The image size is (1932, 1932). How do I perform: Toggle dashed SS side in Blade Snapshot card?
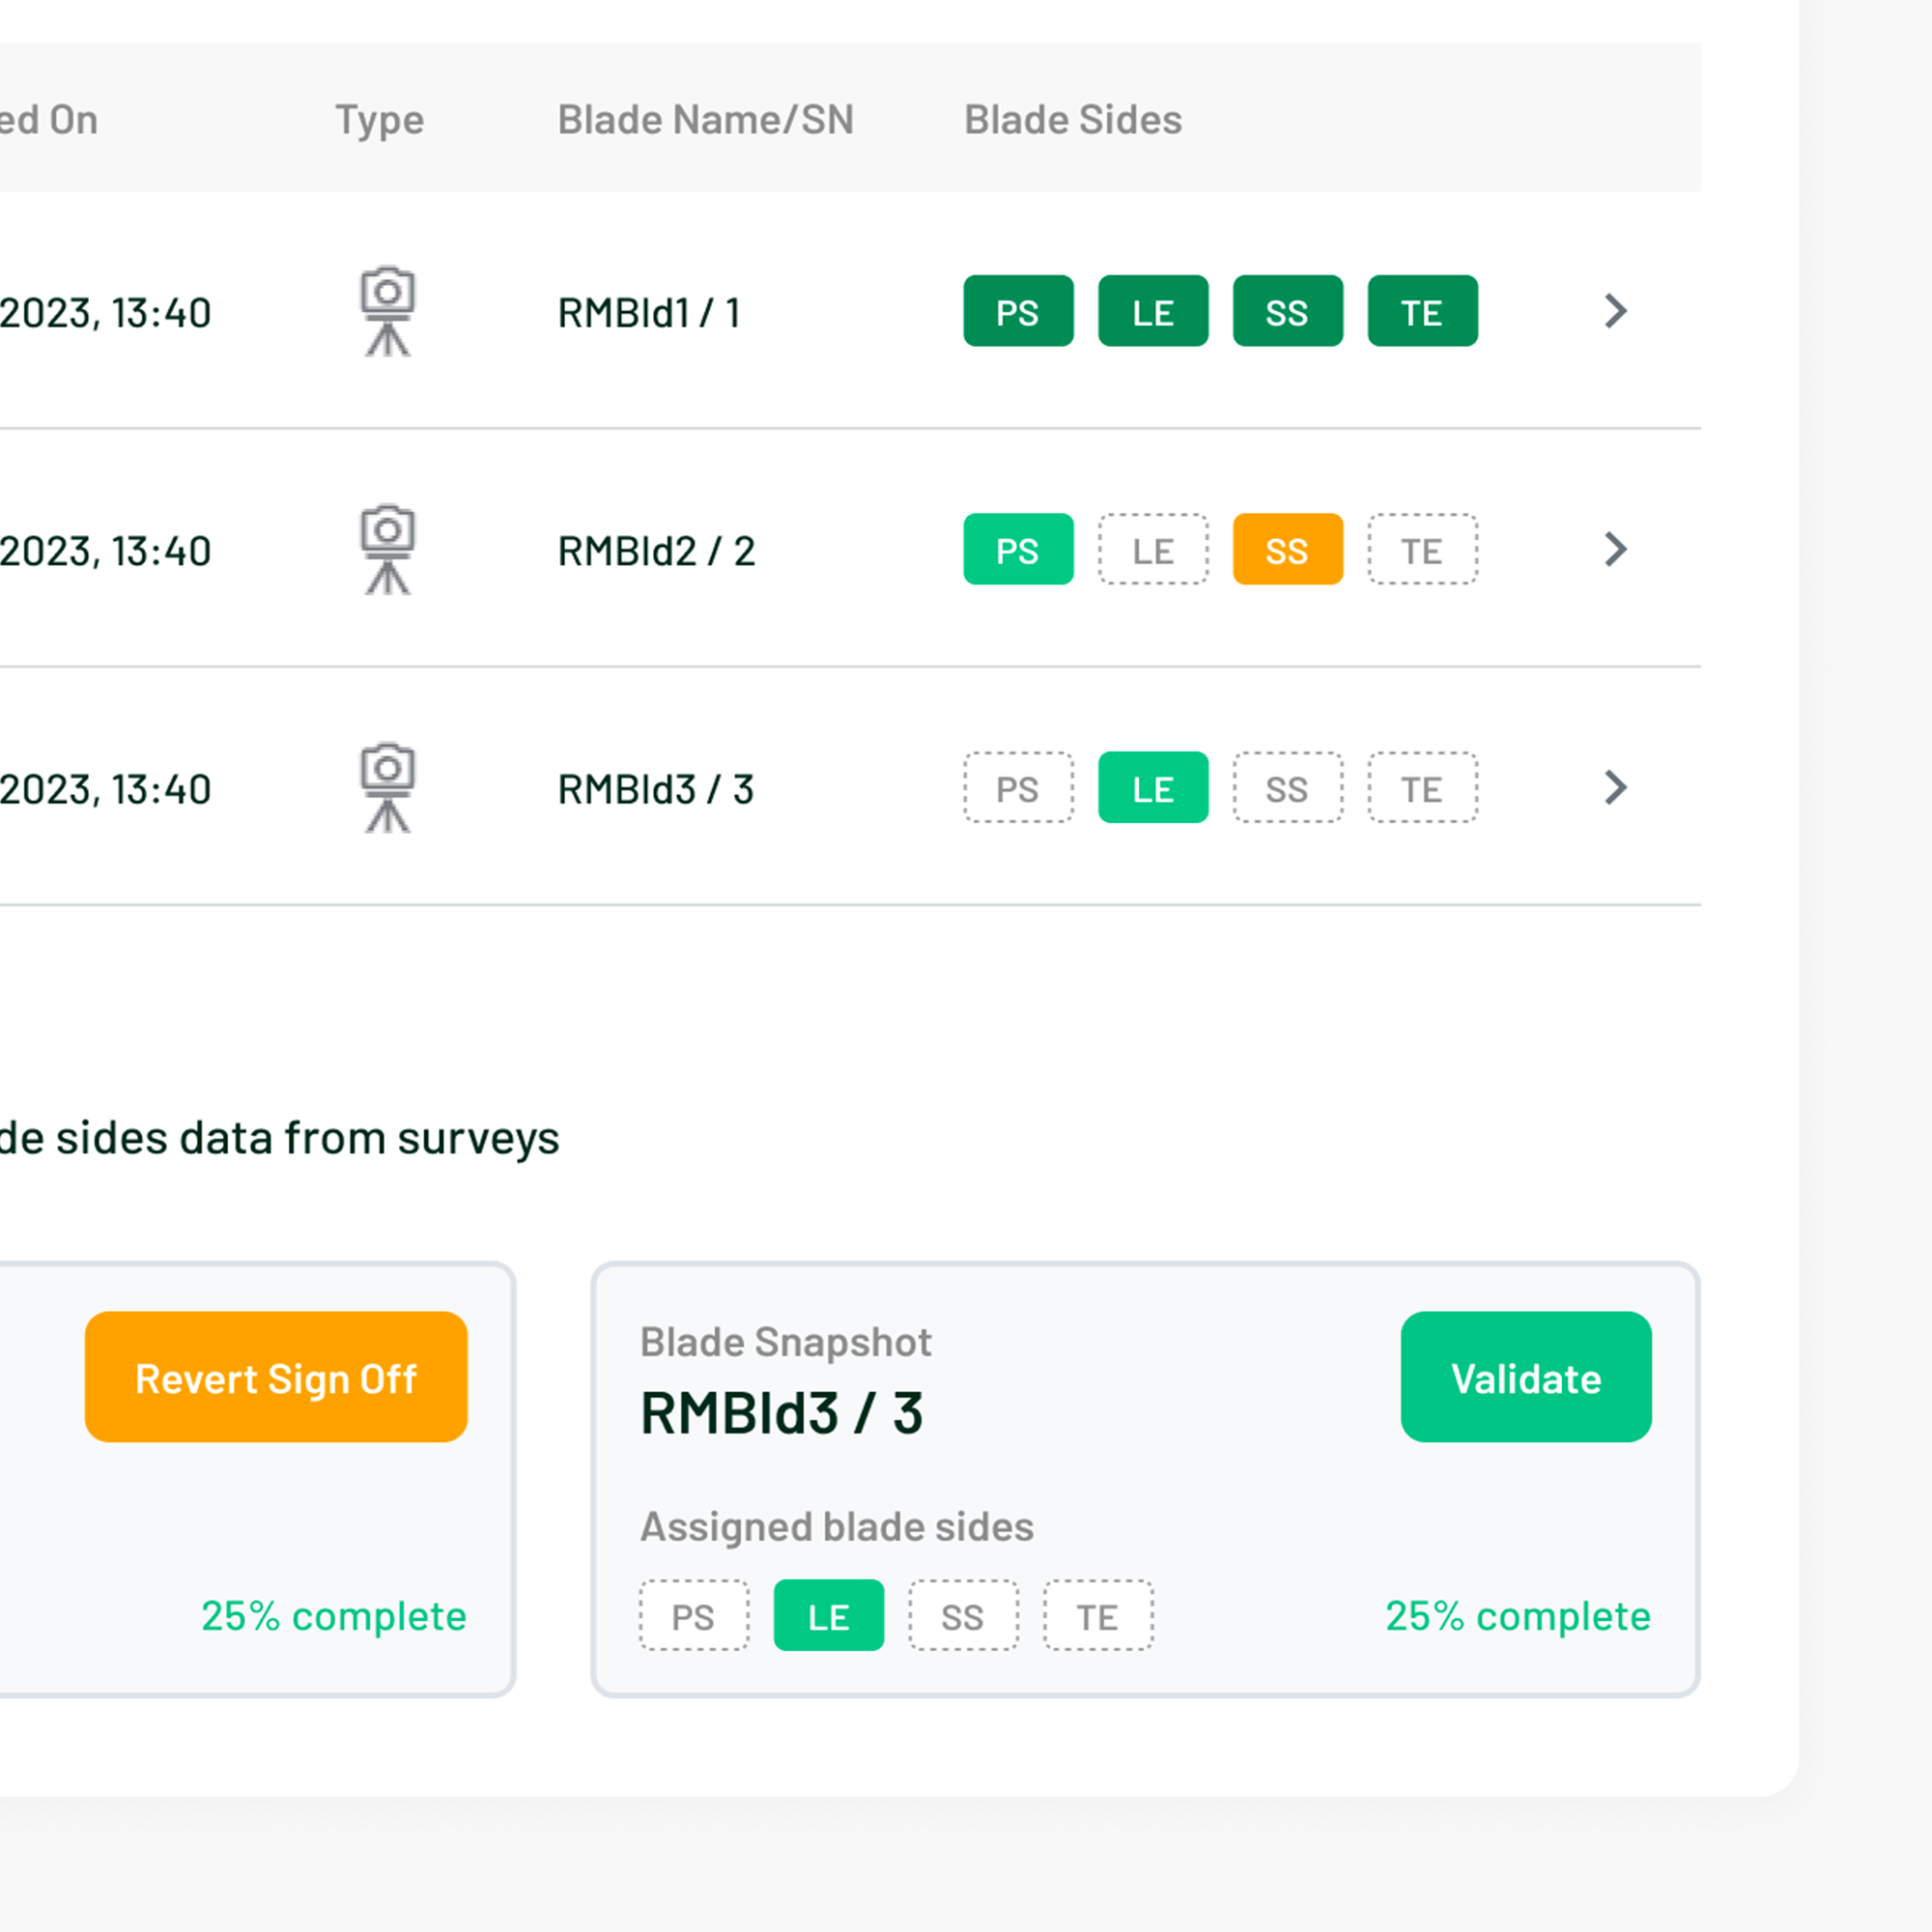click(963, 1615)
